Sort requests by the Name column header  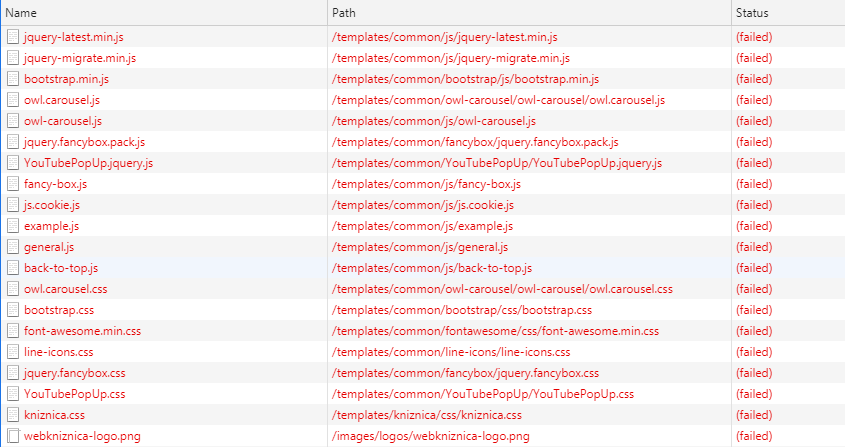[x=21, y=13]
